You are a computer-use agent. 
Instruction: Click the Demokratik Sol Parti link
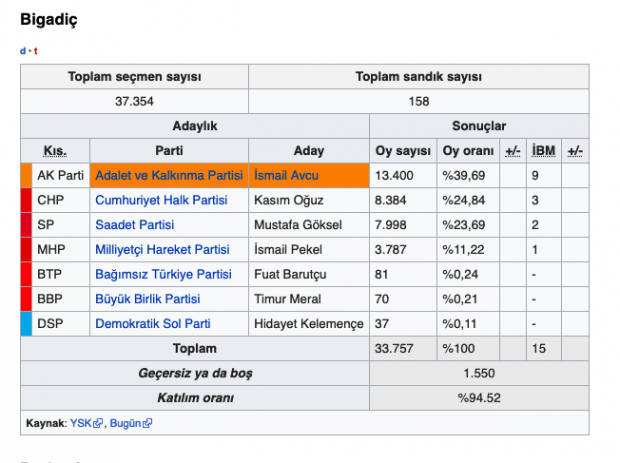pos(152,324)
